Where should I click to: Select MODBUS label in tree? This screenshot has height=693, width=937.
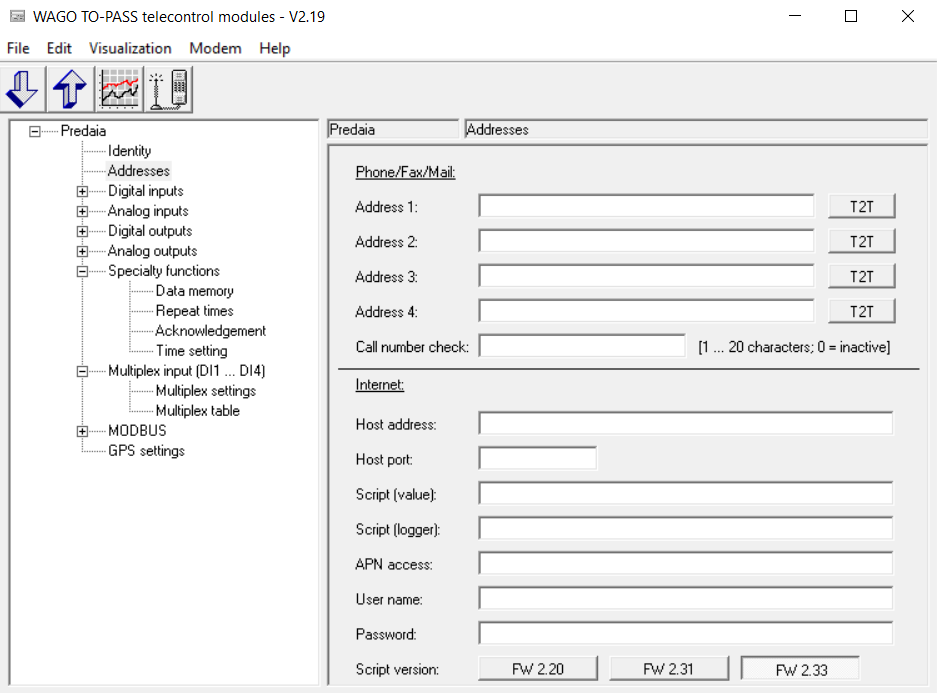137,431
